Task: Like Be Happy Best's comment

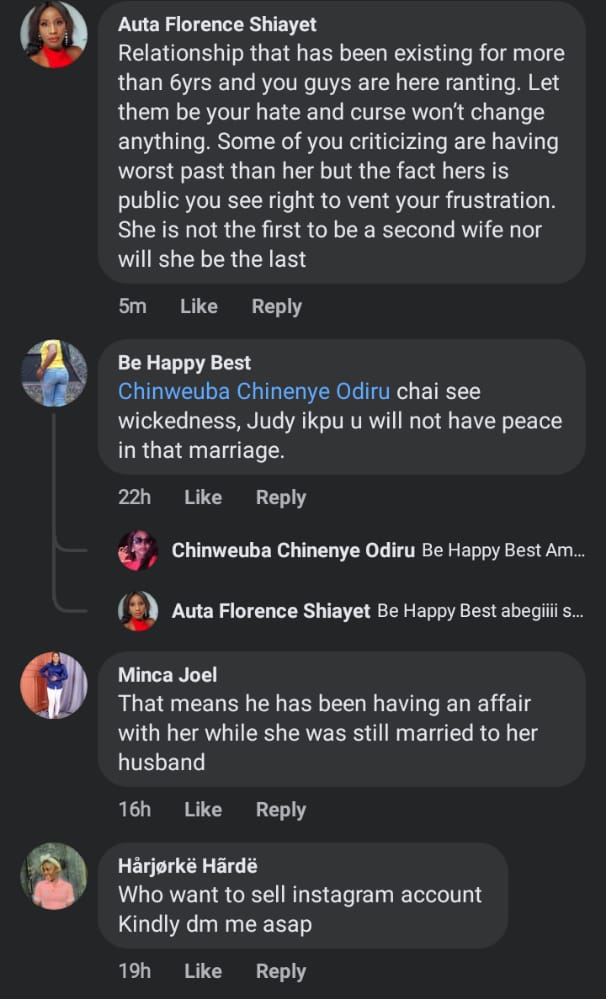Action: pos(203,497)
